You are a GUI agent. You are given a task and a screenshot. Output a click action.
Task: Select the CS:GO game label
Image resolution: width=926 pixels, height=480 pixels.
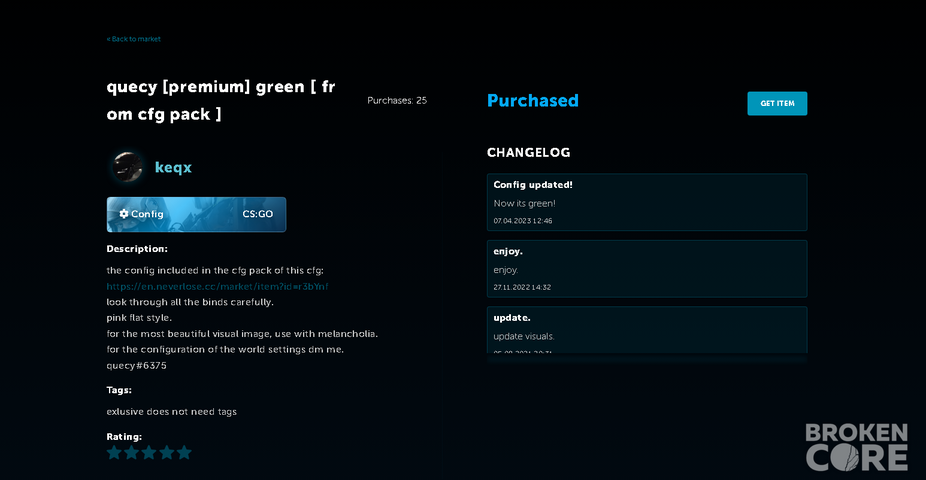[x=257, y=214]
